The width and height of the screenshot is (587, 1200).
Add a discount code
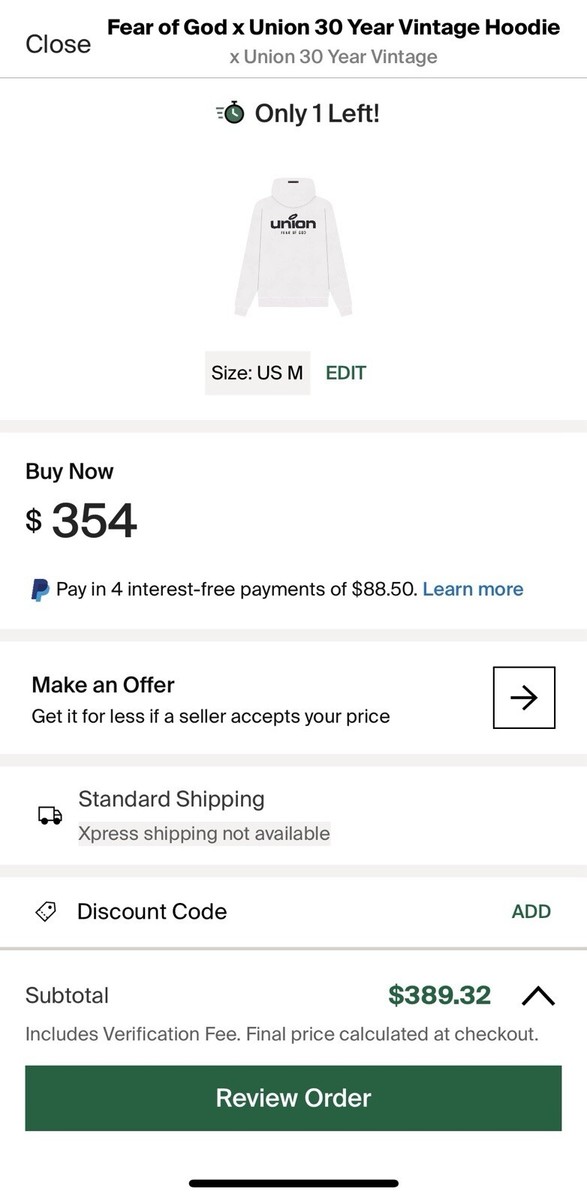[531, 911]
